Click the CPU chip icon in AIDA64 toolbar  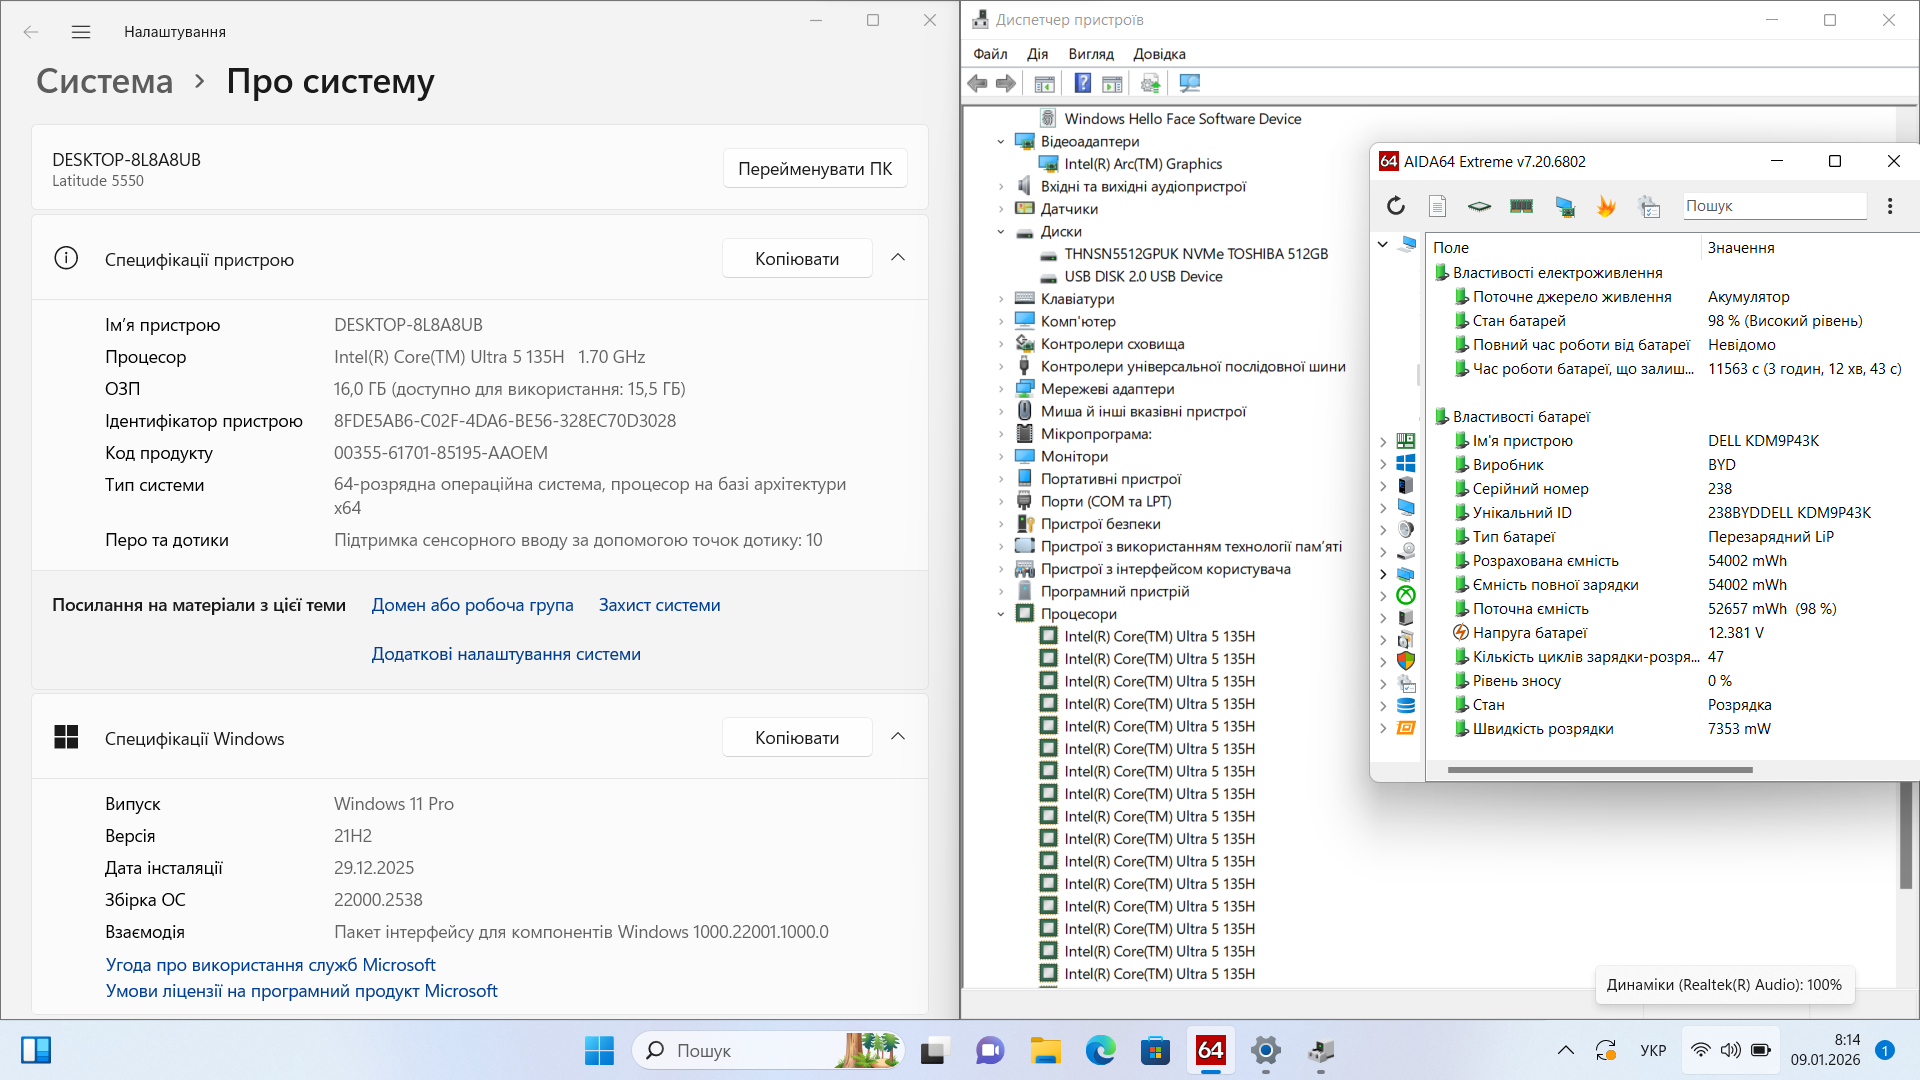tap(1479, 206)
